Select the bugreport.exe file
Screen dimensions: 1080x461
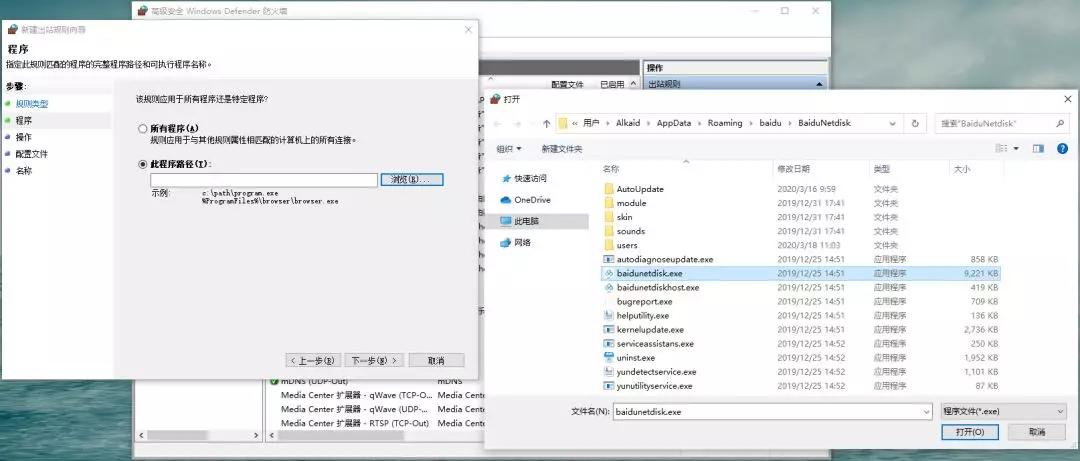click(x=644, y=302)
